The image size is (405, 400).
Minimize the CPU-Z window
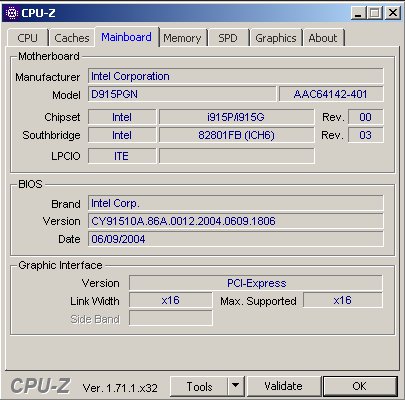(x=358, y=13)
